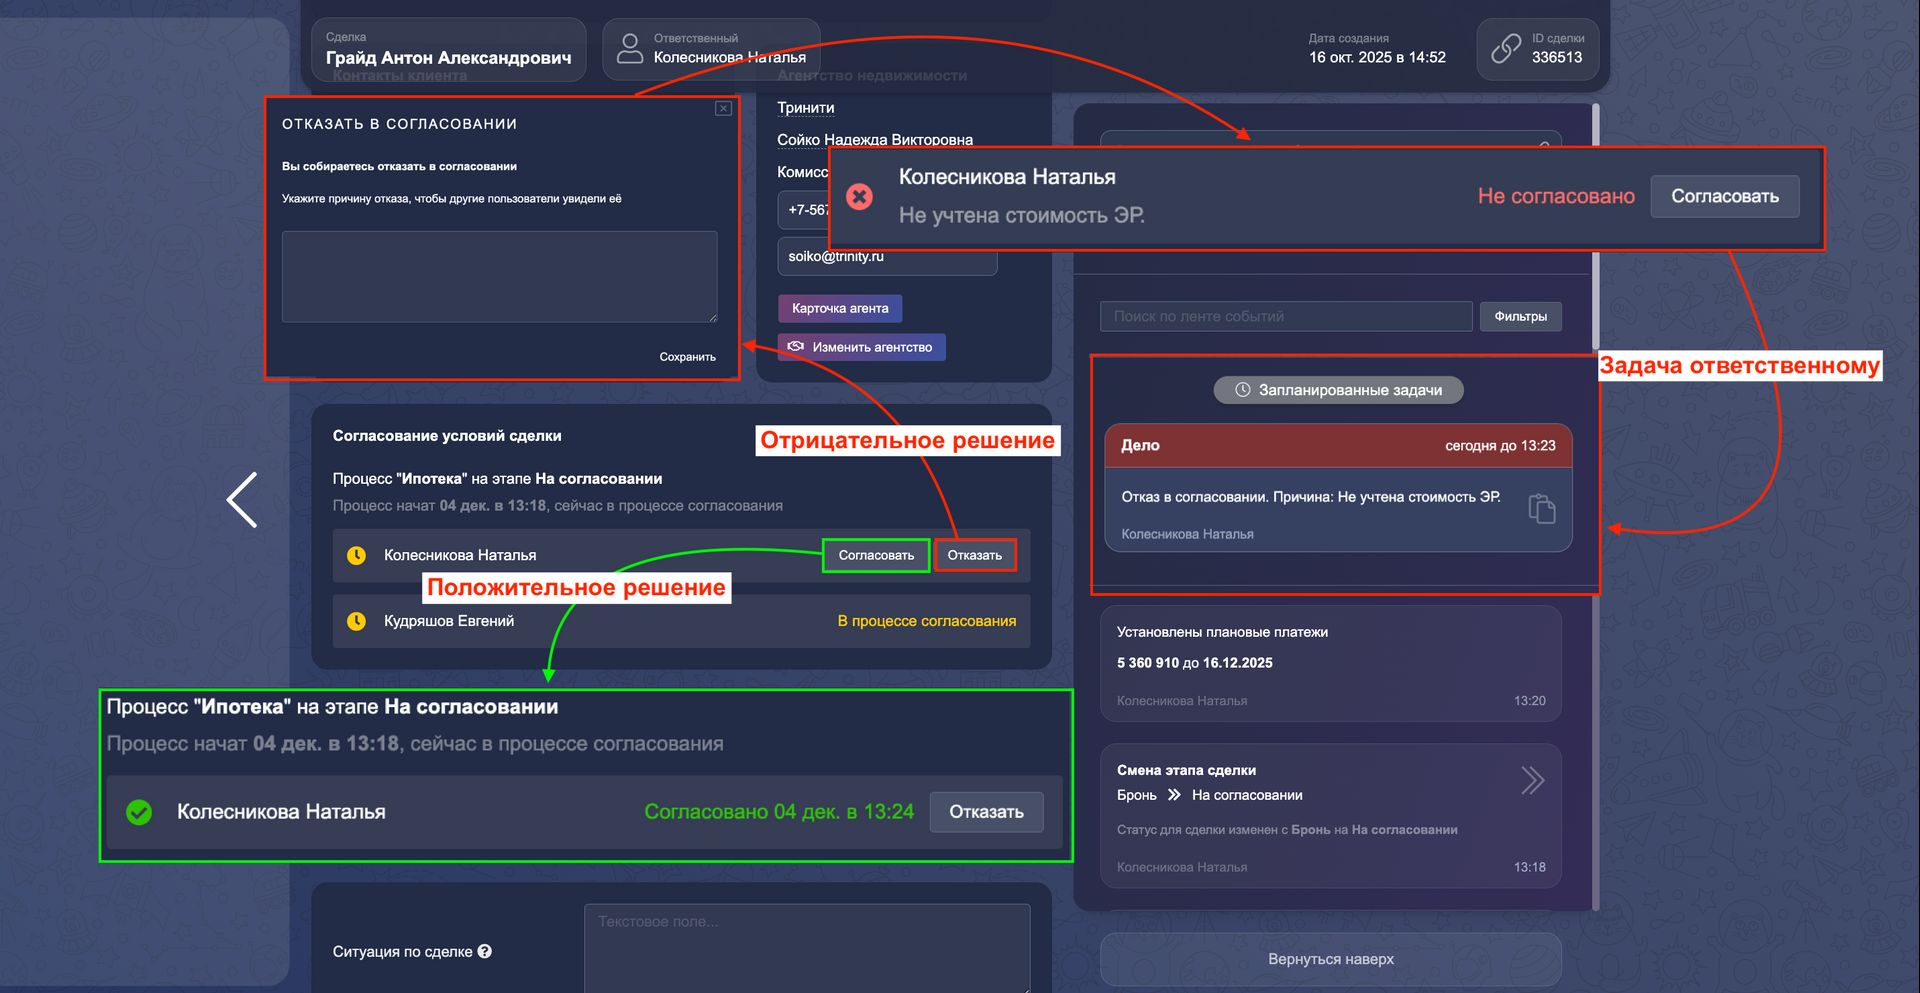Click the clock icon in Запланированные задачи
Screen dimensions: 1920x993
click(1243, 390)
